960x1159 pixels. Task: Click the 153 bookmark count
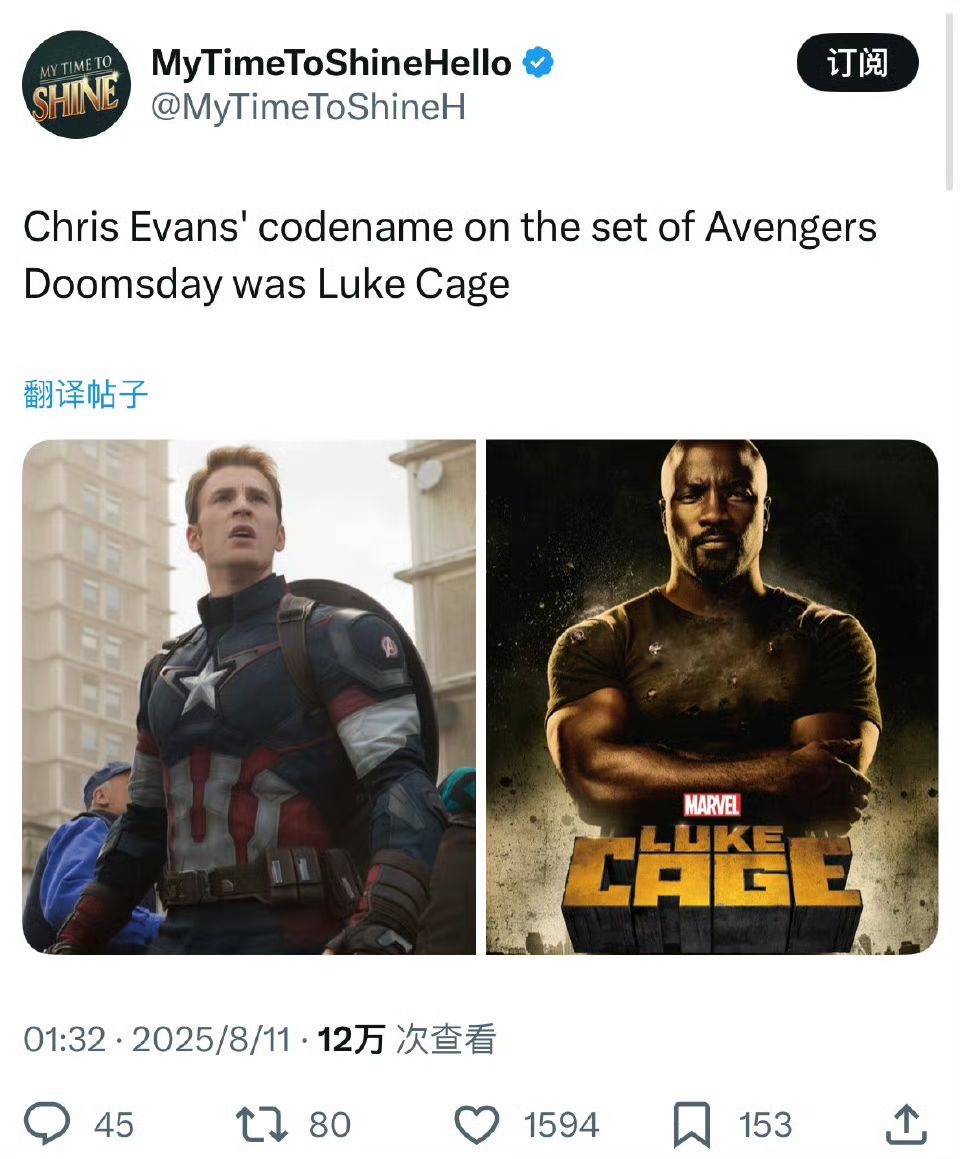click(765, 1125)
